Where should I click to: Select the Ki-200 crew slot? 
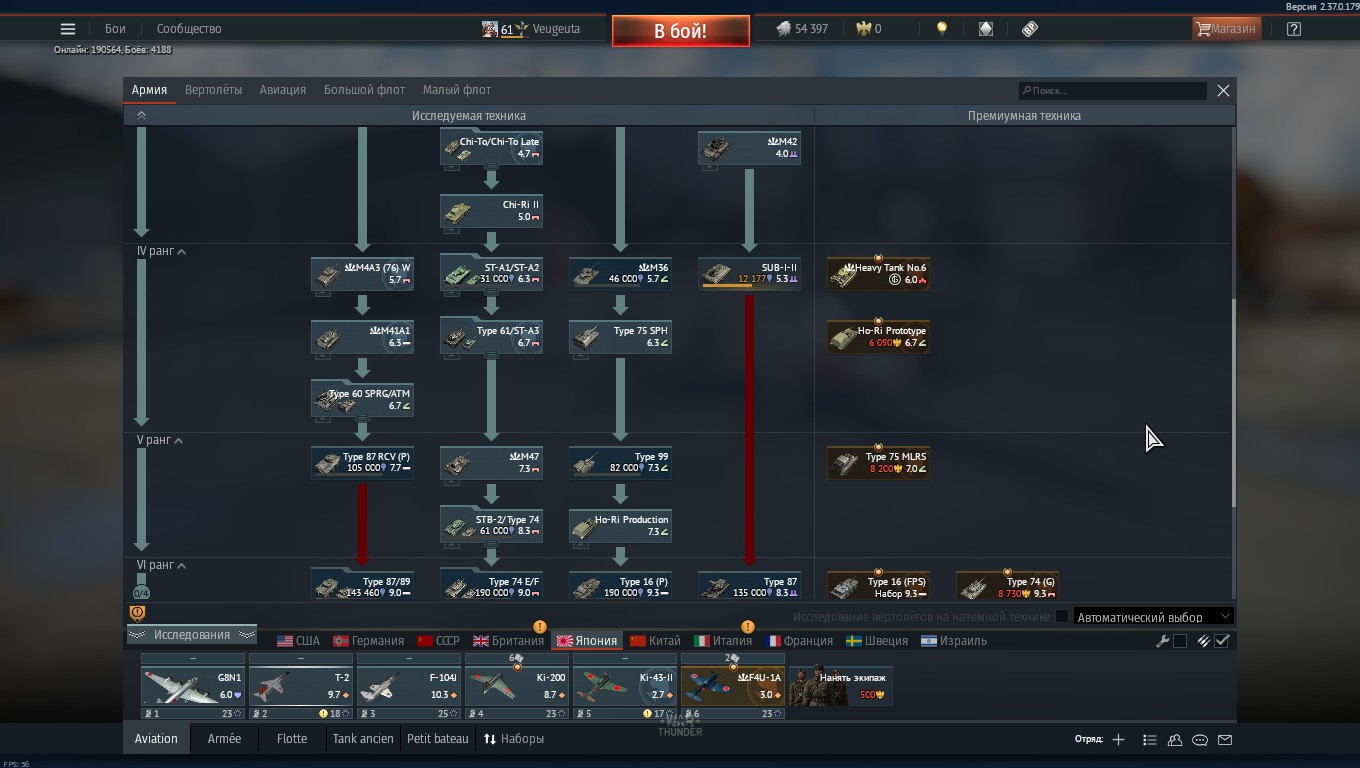click(x=517, y=686)
